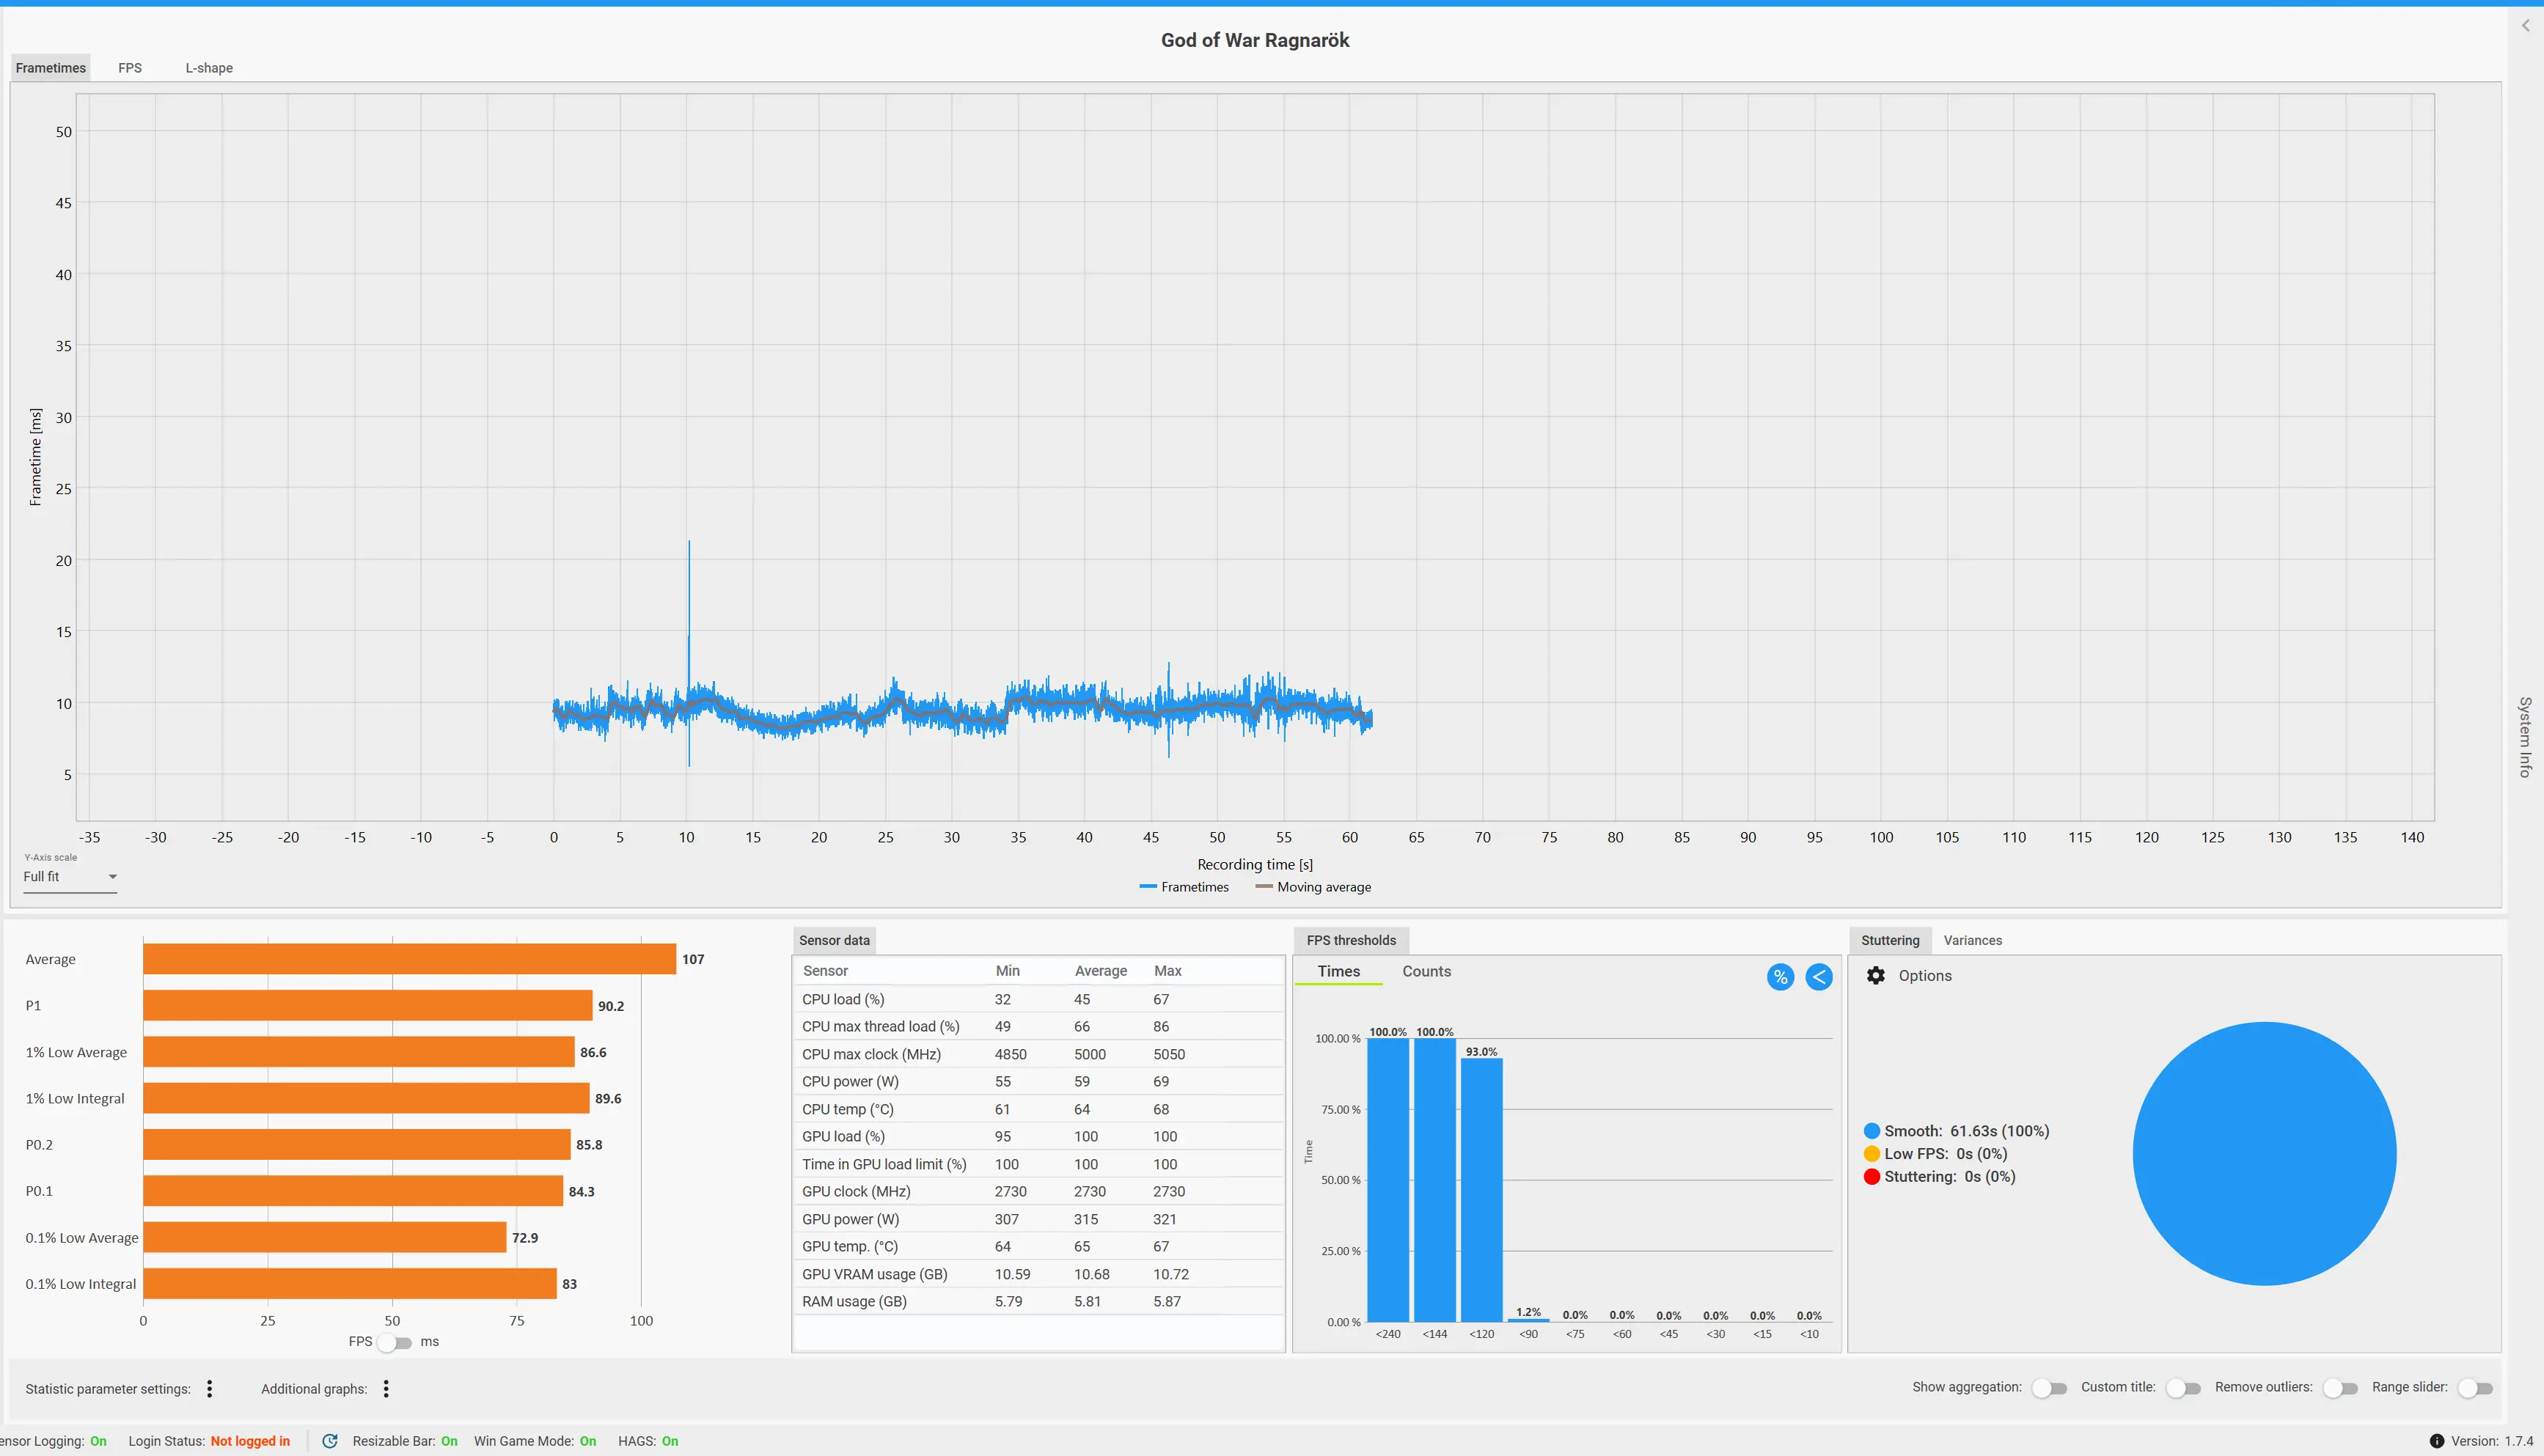Screen dimensions: 2544x1456
Task: Switch to the Frametimes tab
Action: click(x=51, y=68)
